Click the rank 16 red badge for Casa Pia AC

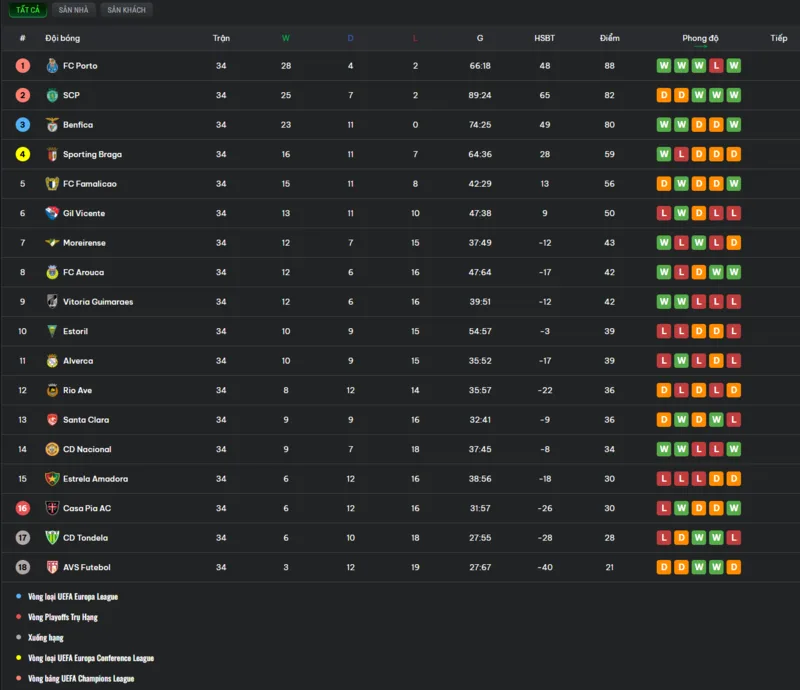pyautogui.click(x=22, y=508)
